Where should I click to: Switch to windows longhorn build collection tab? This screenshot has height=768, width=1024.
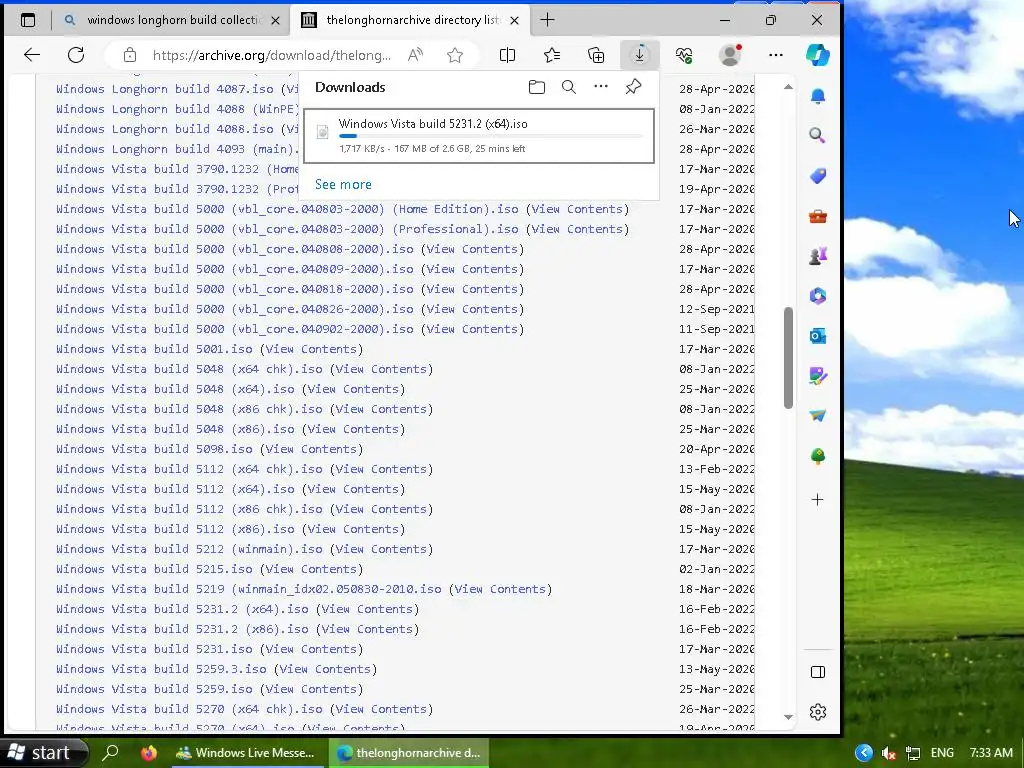172,20
